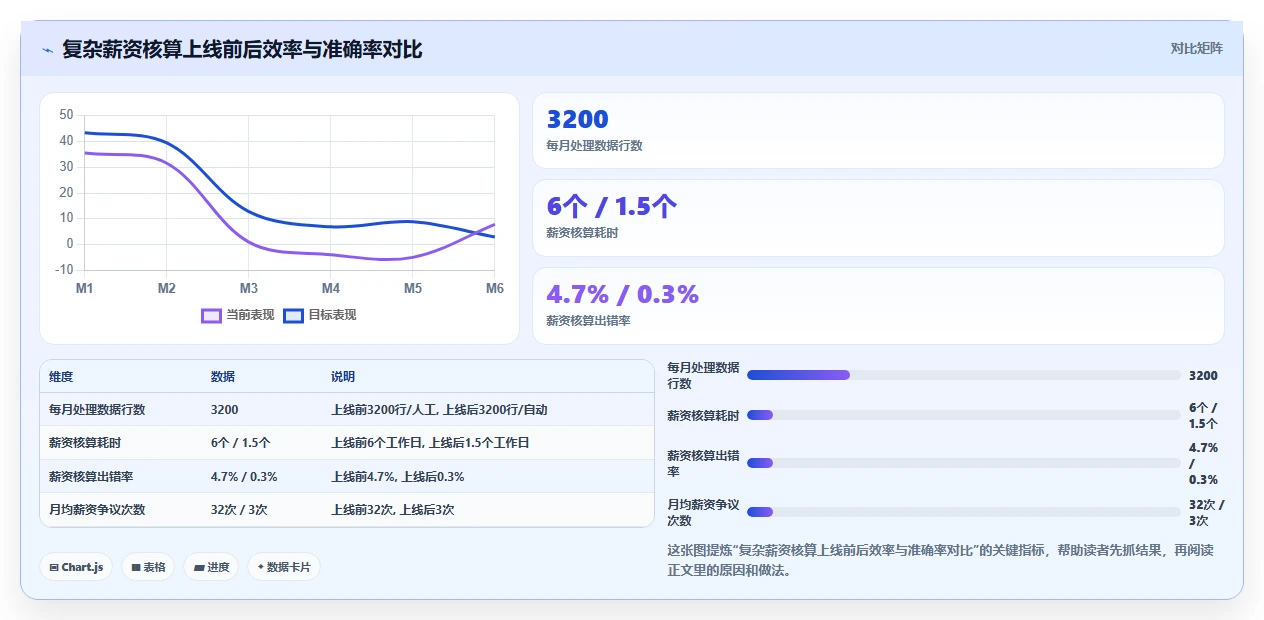Click the 3200 progress value label

(x=1203, y=376)
